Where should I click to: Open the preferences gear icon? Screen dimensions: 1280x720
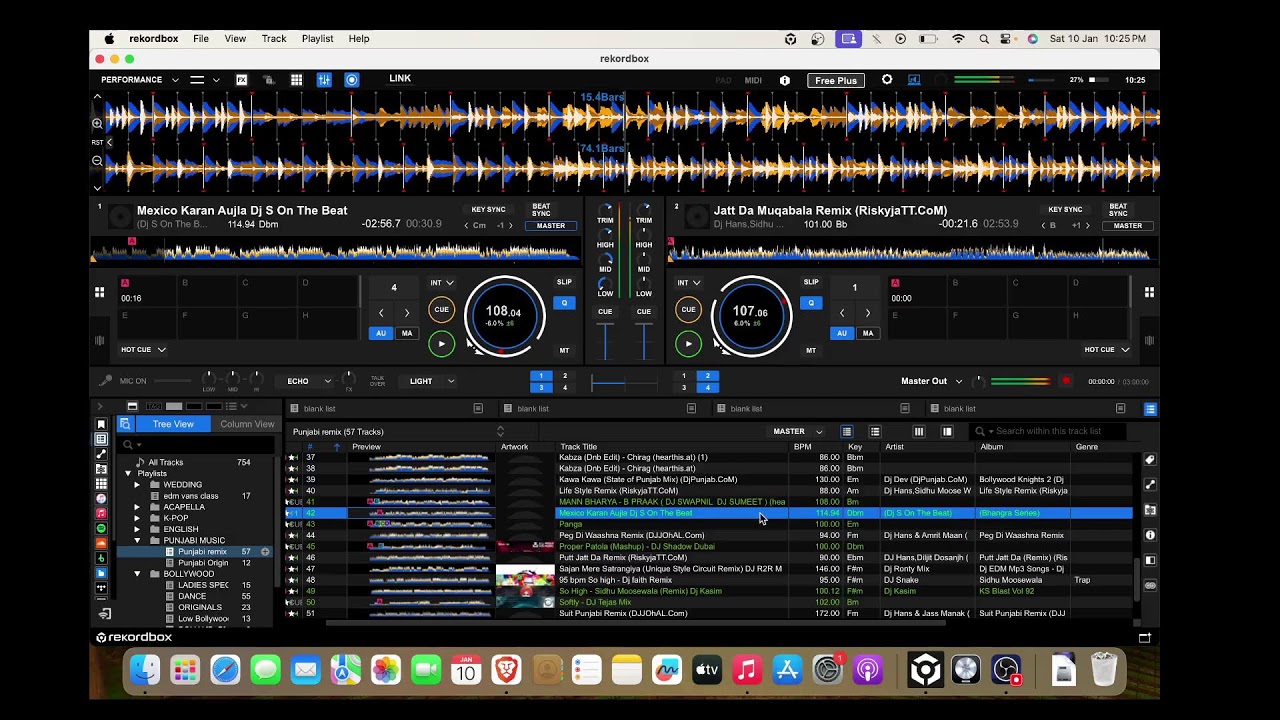[887, 80]
